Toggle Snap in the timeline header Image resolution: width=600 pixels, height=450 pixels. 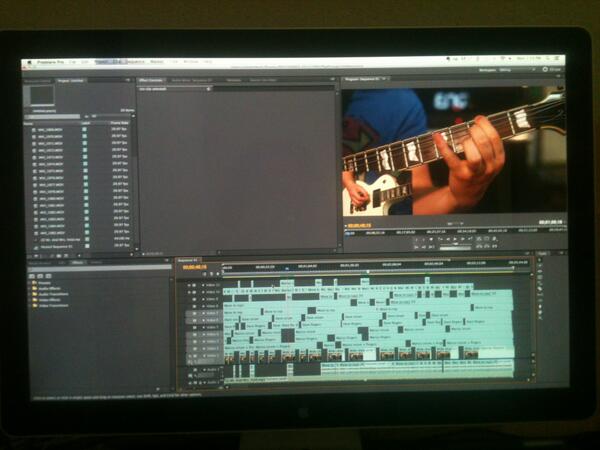(x=204, y=274)
